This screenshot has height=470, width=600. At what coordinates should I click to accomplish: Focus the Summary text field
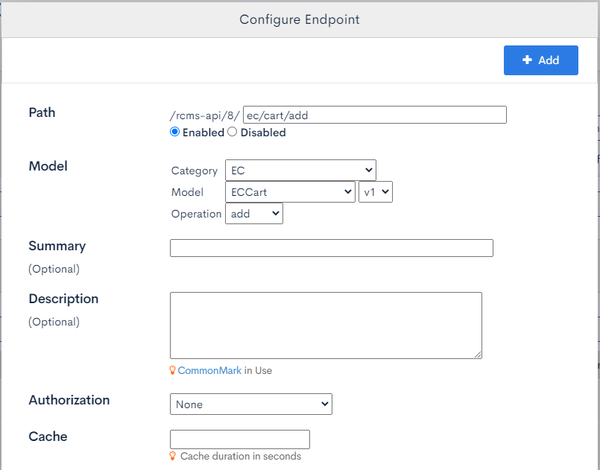332,248
